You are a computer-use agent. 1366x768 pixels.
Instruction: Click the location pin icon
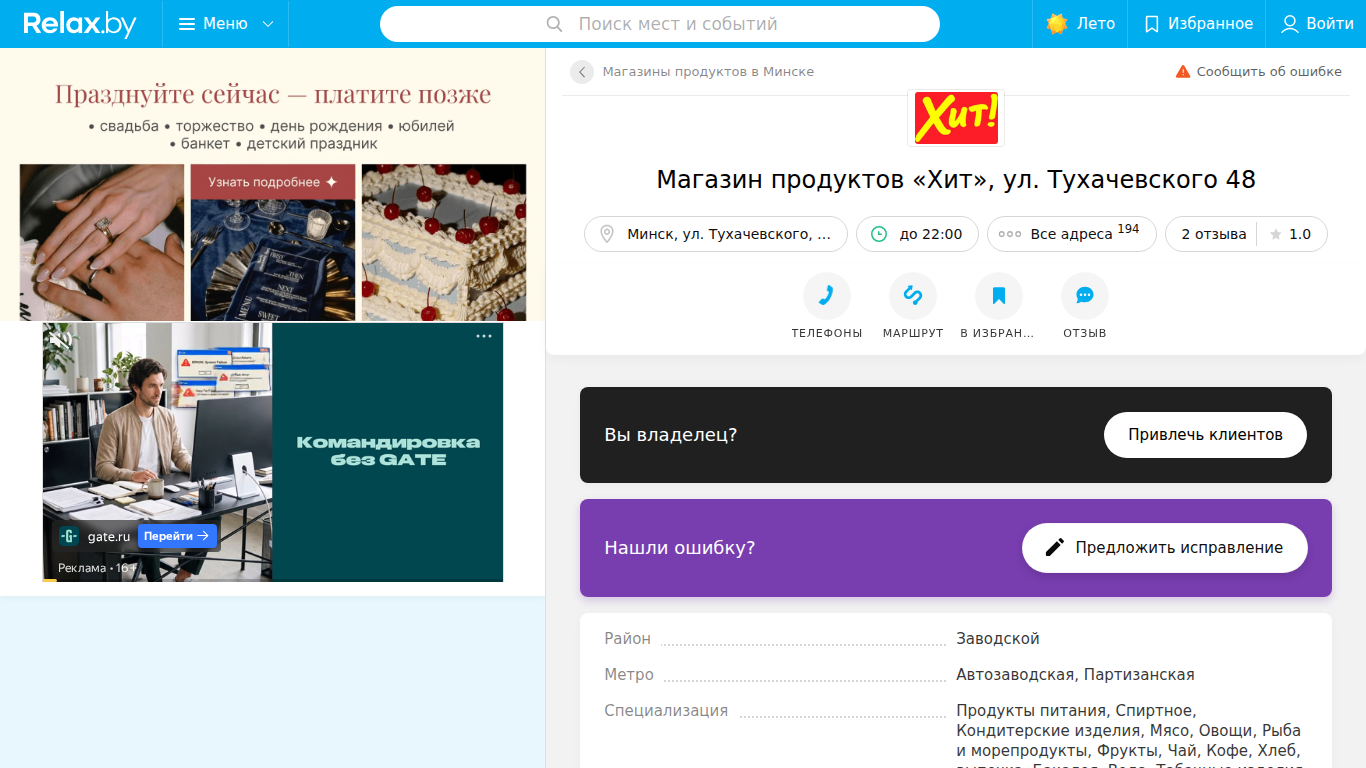(x=606, y=234)
